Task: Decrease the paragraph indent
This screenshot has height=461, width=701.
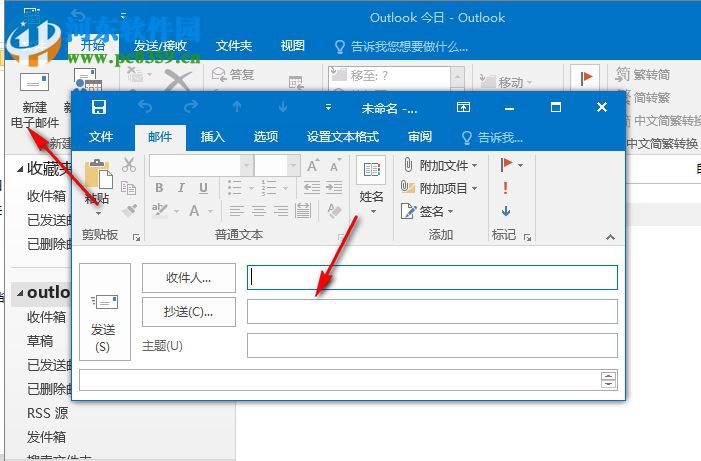Action: 312,188
